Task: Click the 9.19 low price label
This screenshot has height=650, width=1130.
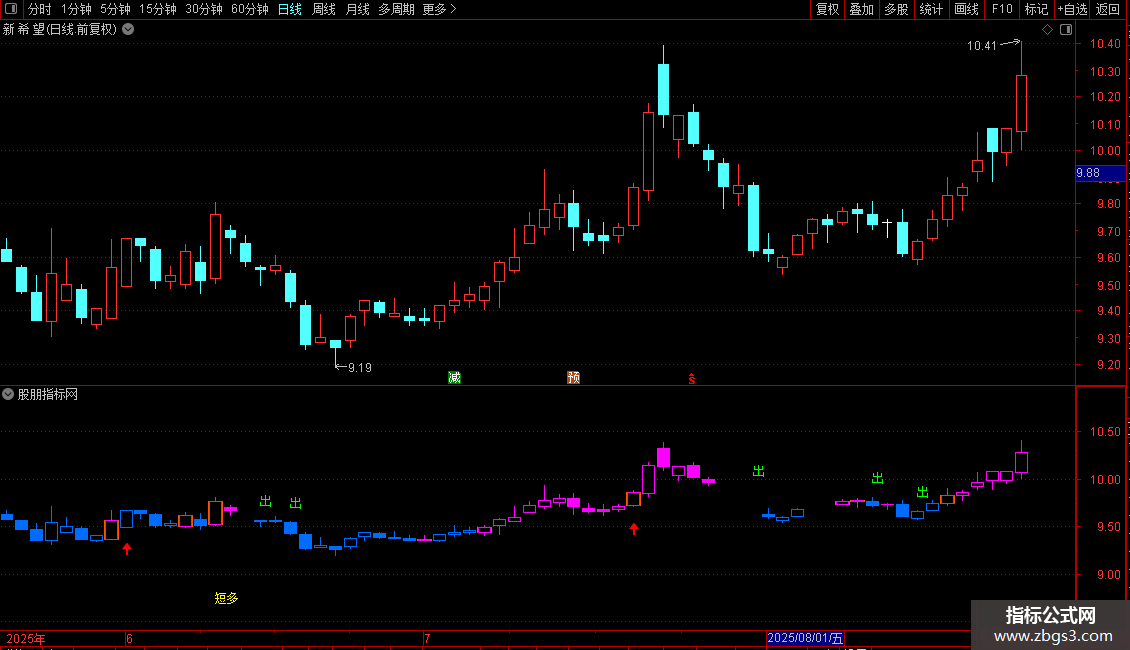Action: coord(360,368)
